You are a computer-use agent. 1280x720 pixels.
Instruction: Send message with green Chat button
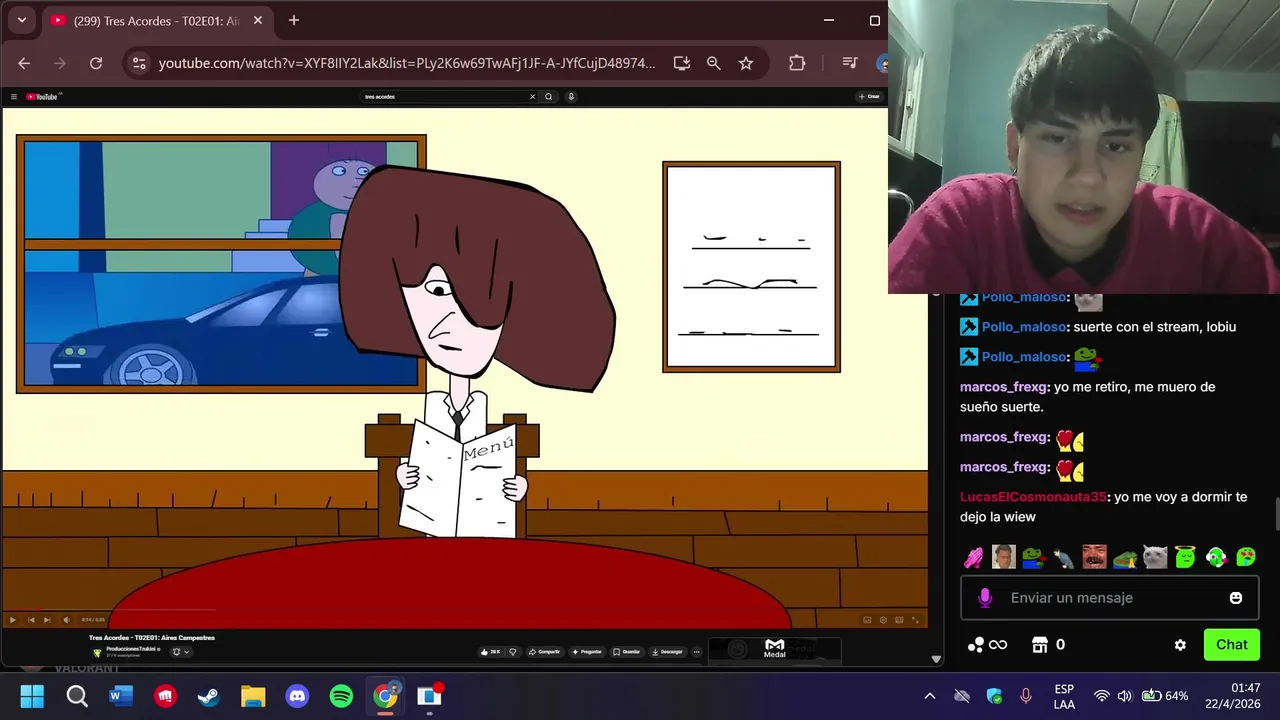[1231, 645]
